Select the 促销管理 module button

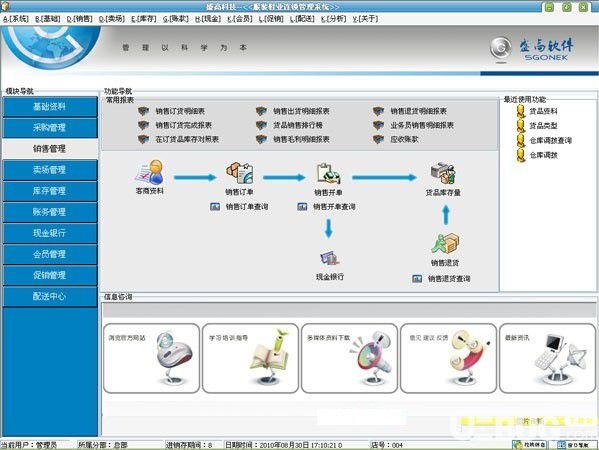pyautogui.click(x=50, y=275)
